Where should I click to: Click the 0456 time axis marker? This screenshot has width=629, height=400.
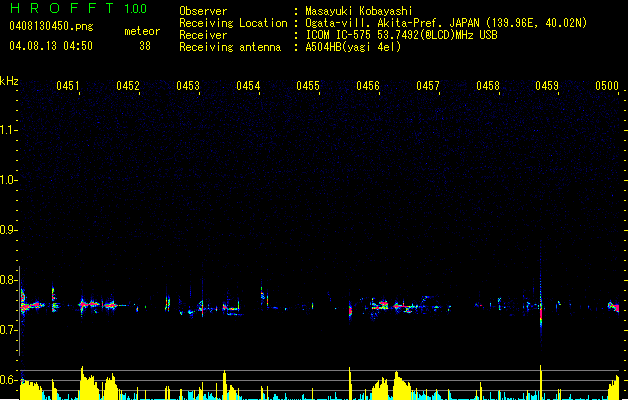point(368,86)
